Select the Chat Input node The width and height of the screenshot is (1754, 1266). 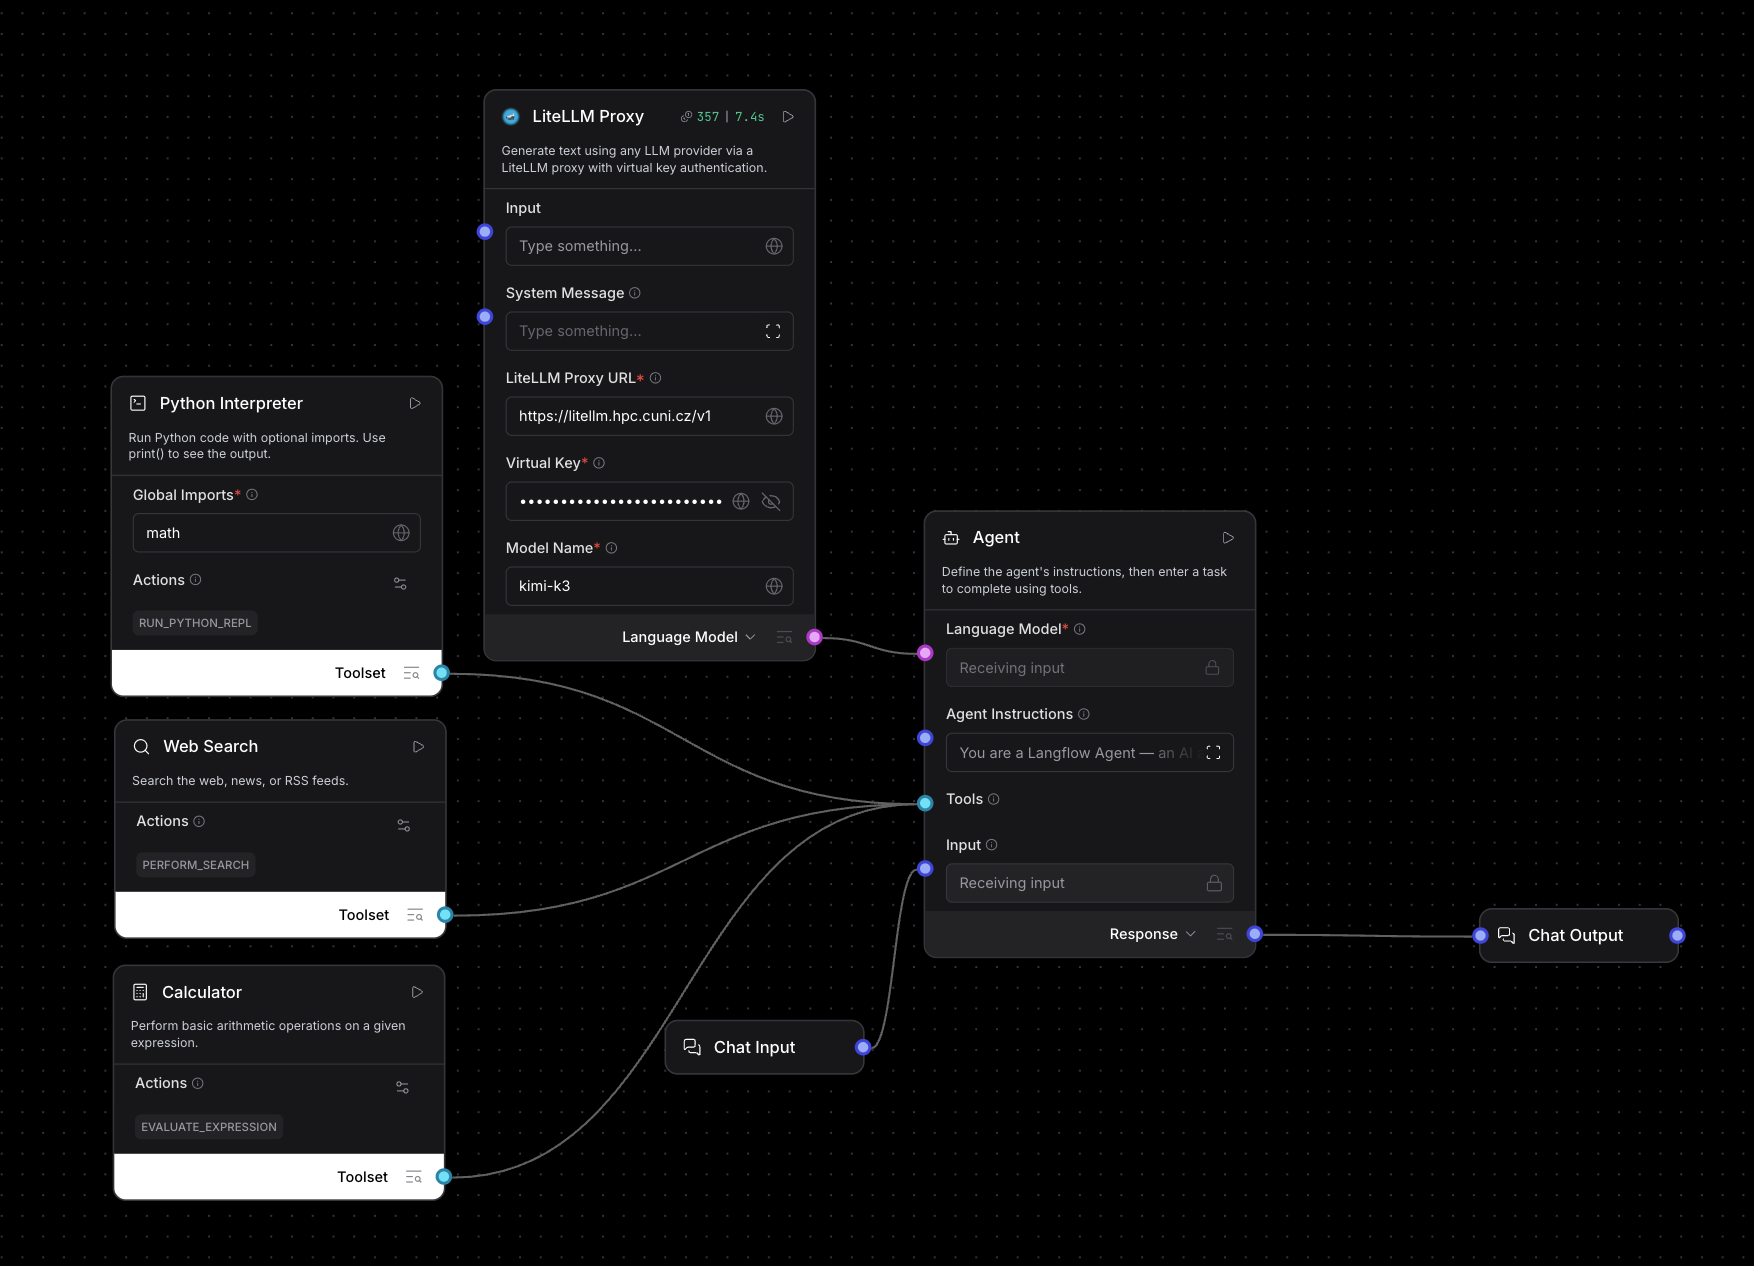tap(764, 1047)
